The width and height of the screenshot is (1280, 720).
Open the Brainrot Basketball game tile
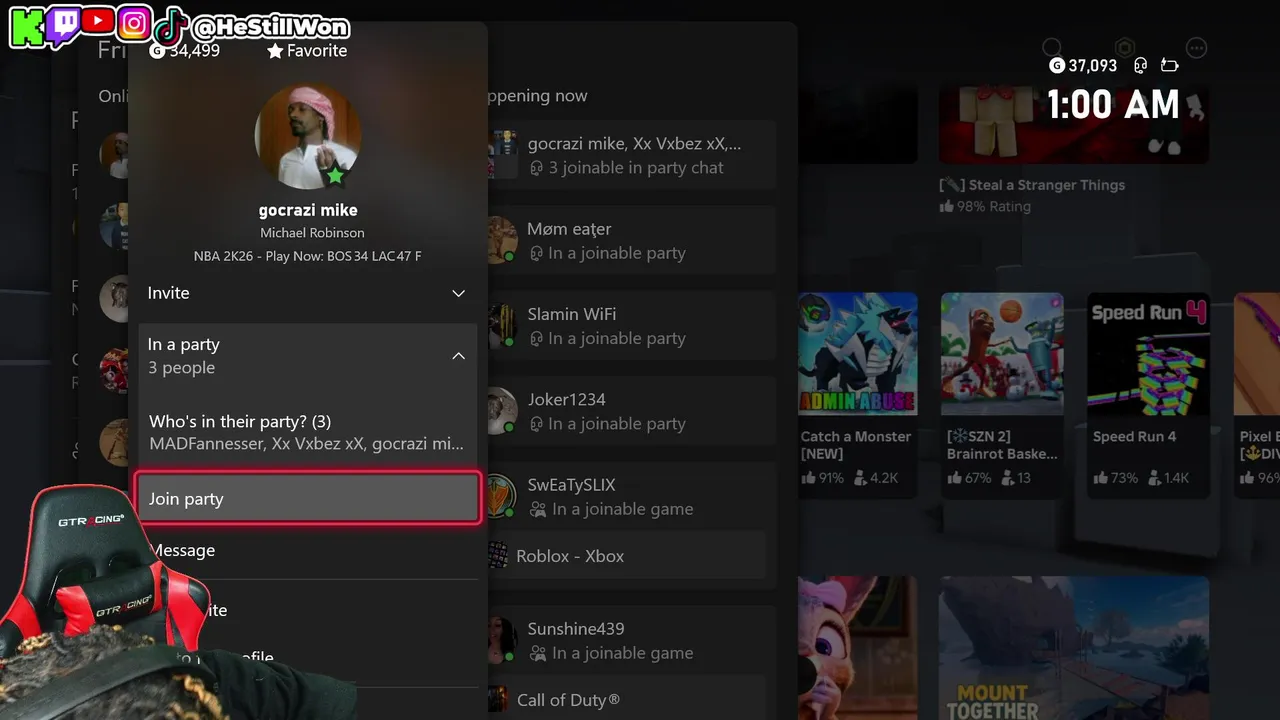1002,396
